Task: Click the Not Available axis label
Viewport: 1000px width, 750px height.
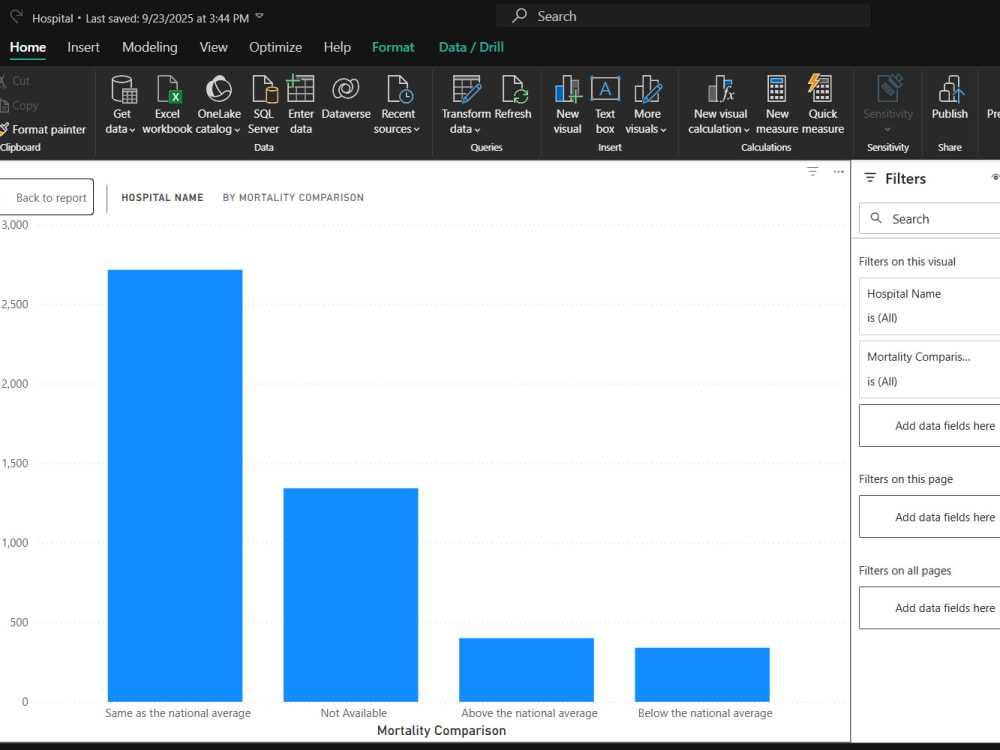Action: (353, 713)
